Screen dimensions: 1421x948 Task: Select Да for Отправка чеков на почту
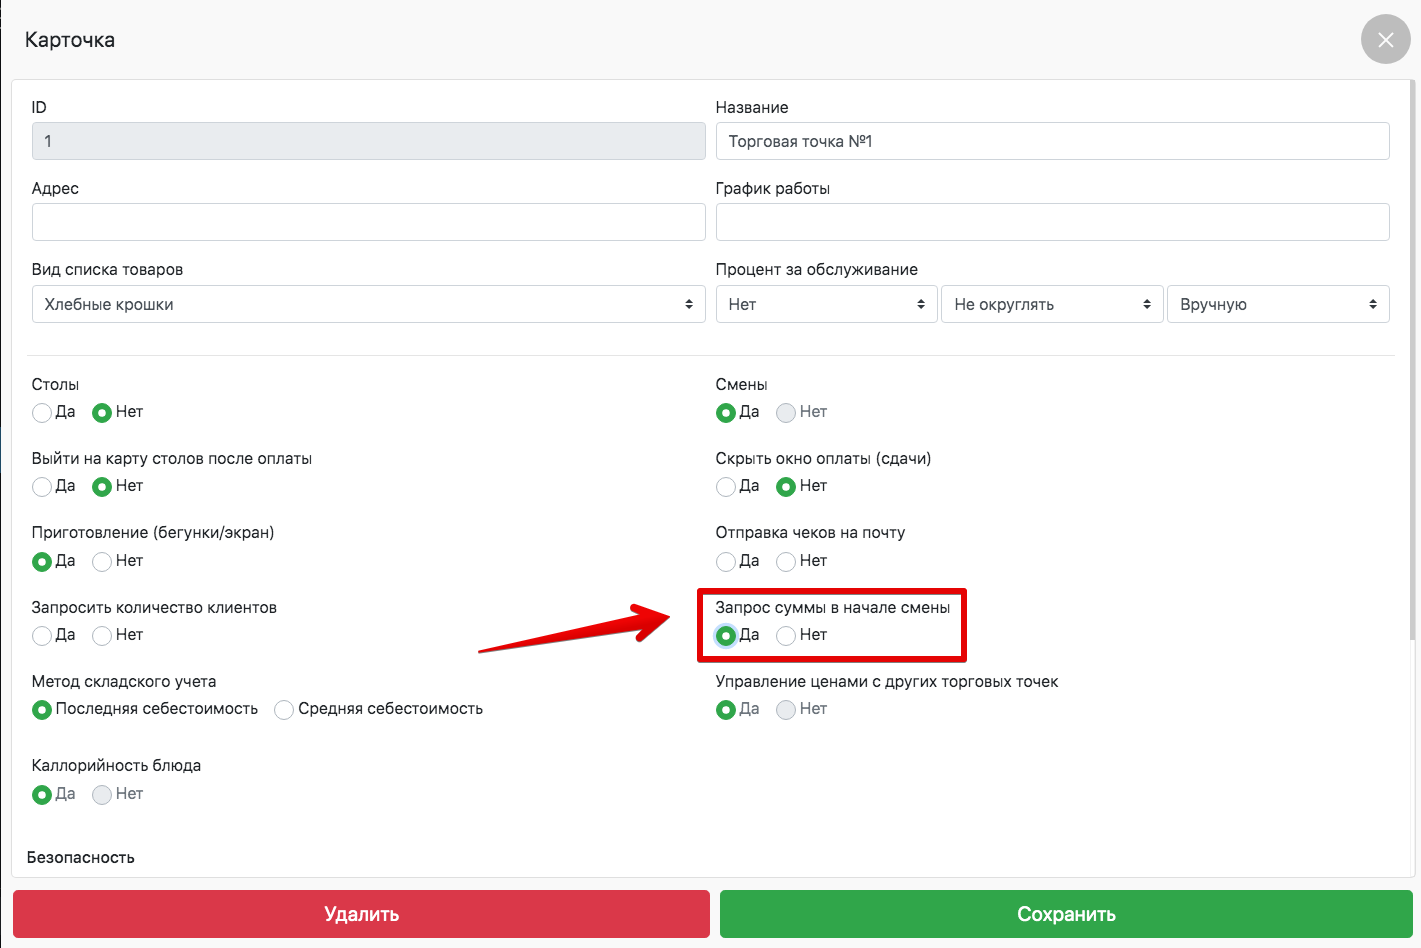click(726, 562)
